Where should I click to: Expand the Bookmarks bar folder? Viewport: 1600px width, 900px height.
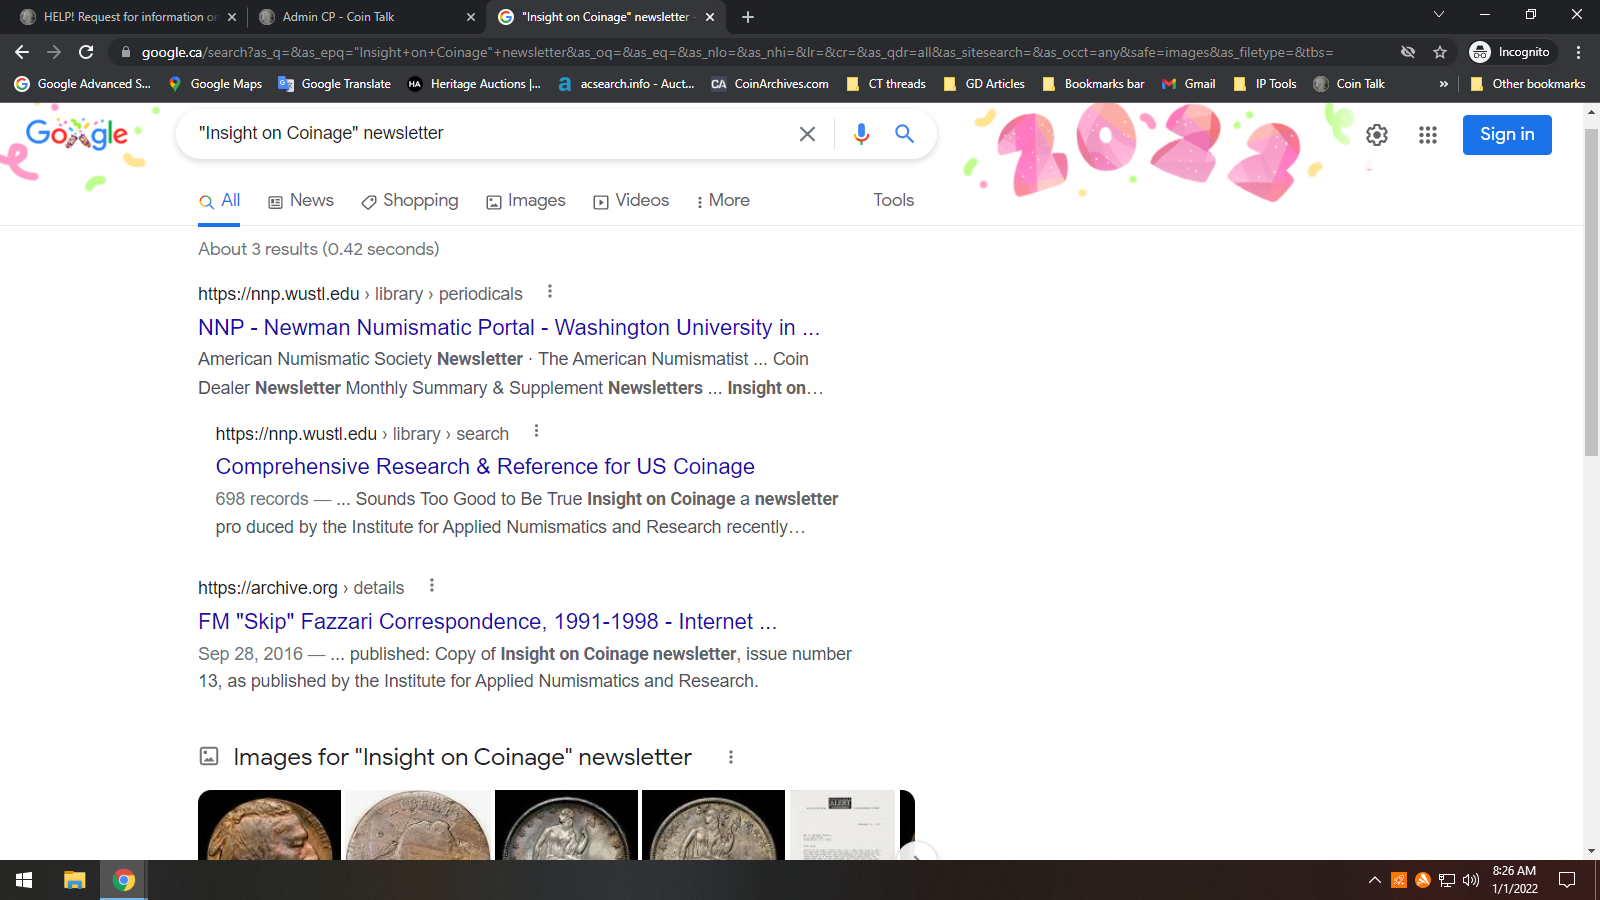1093,84
